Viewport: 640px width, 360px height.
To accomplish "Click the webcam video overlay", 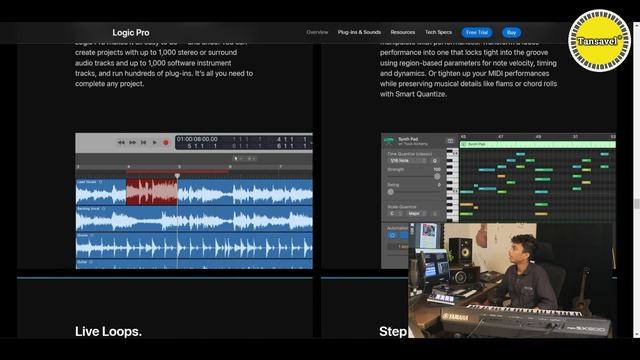I will (512, 280).
